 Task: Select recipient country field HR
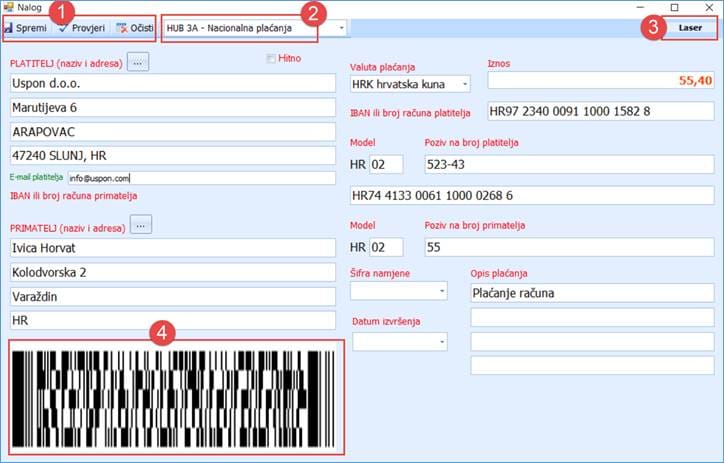[173, 320]
